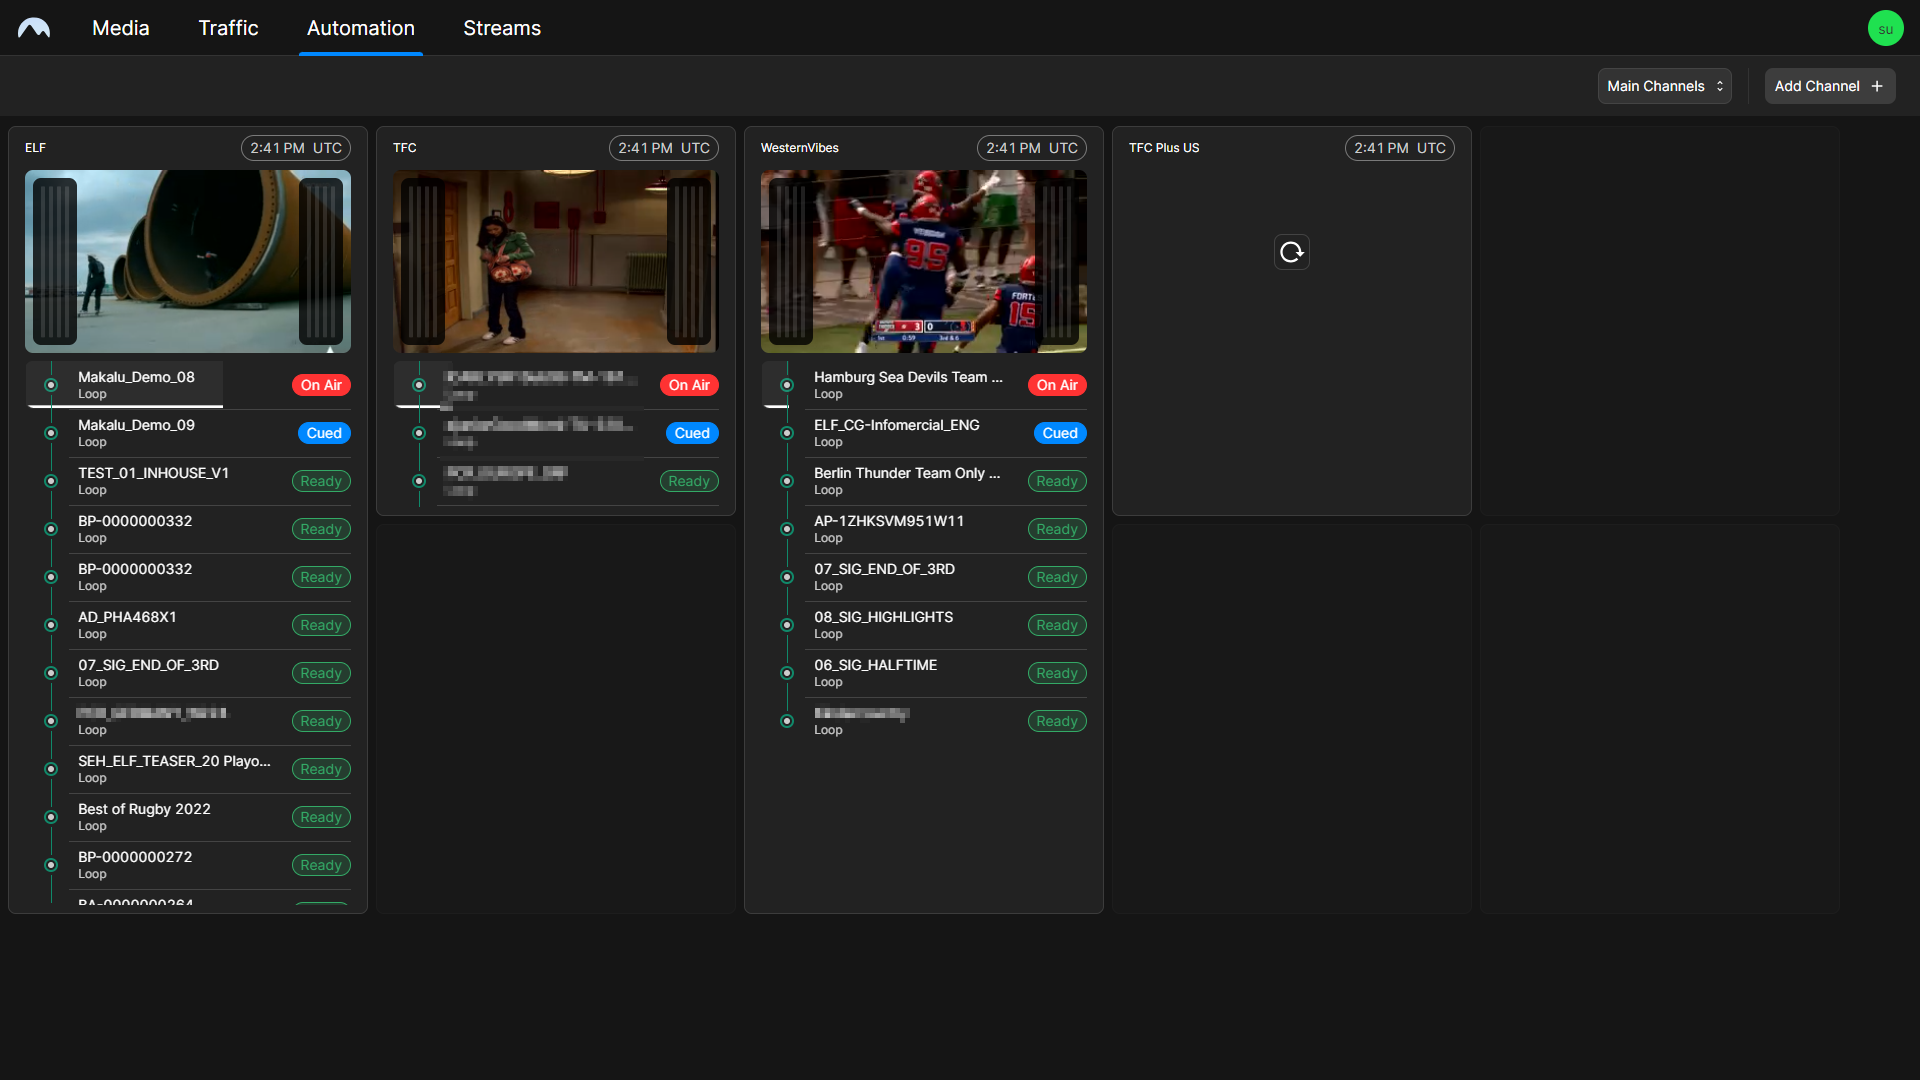Select the Media tab
Screen dimensions: 1920x1080
[121, 28]
